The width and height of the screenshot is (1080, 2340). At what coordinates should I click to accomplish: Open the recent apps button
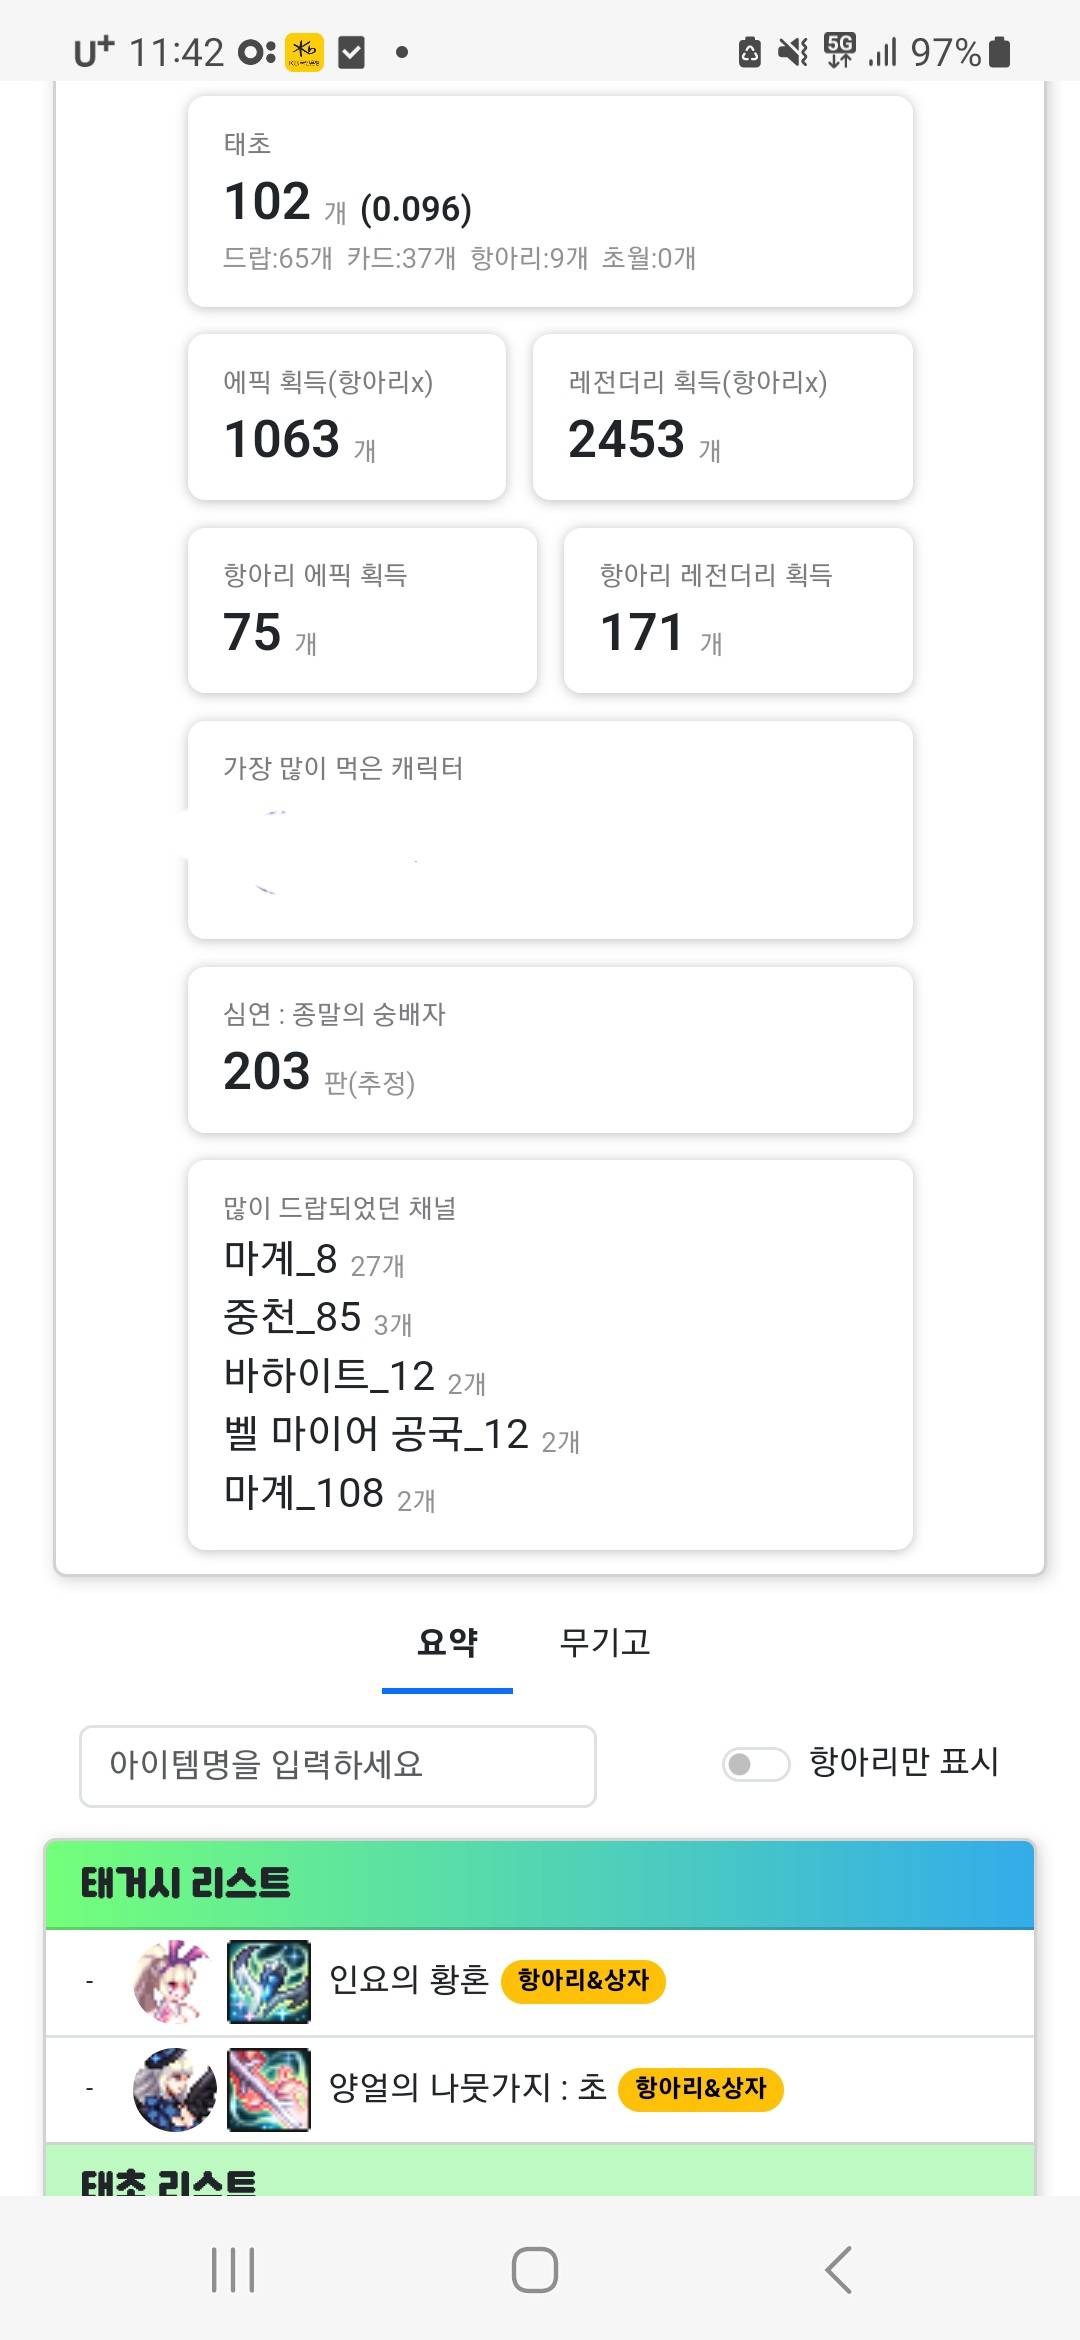click(233, 2269)
